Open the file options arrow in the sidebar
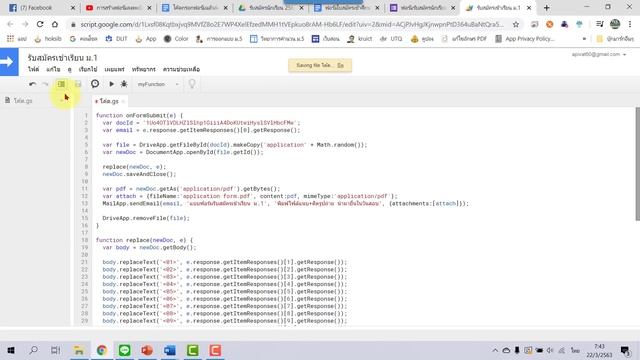This screenshot has height=360, width=640. pyautogui.click(x=62, y=100)
